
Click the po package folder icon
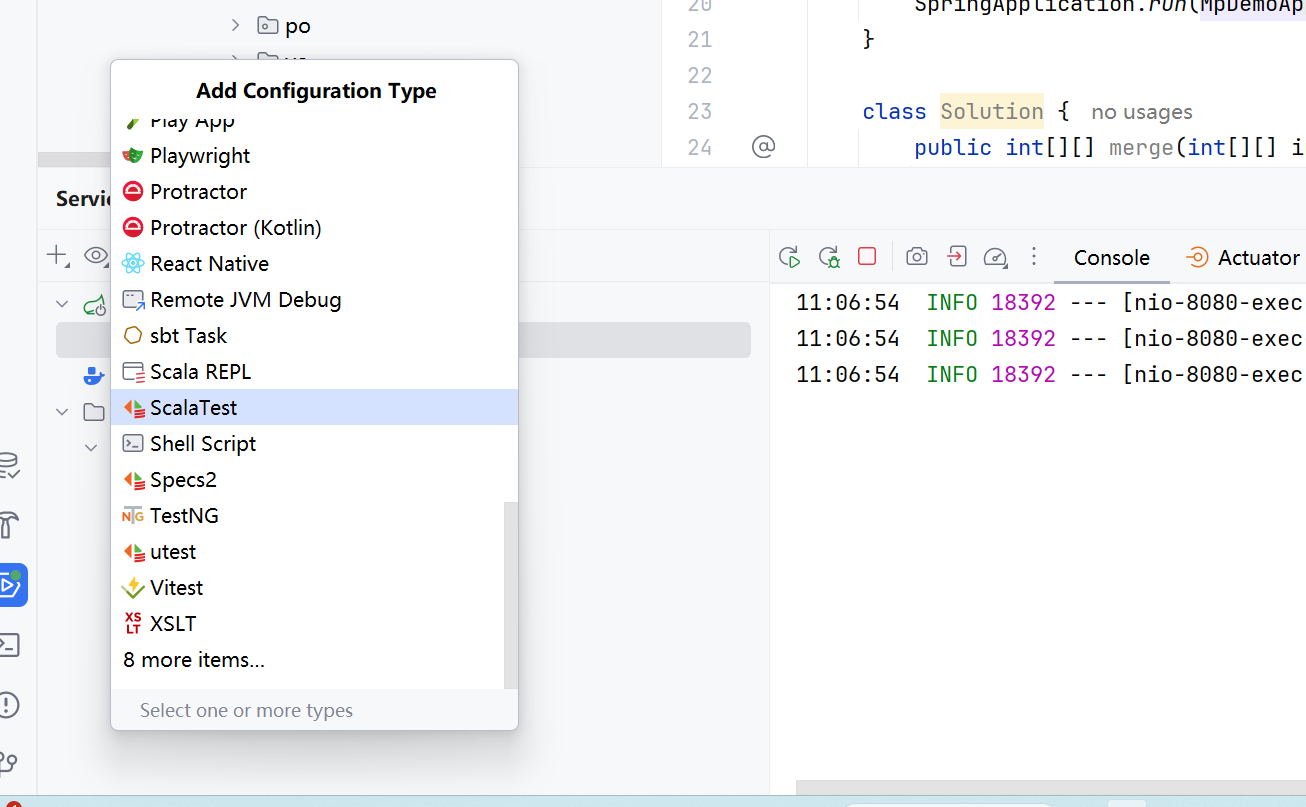(x=267, y=25)
